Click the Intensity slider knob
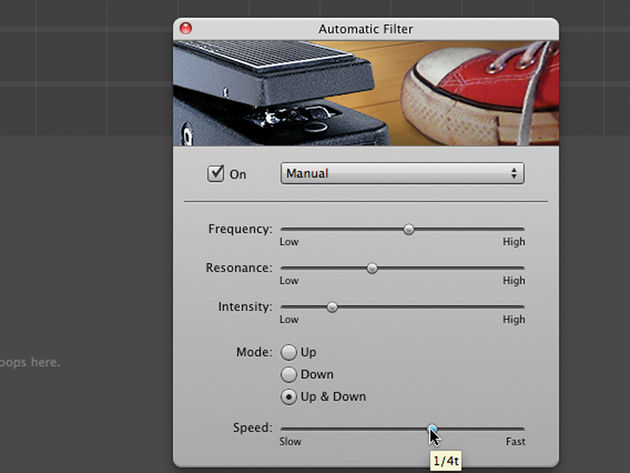The image size is (630, 473). coord(332,307)
